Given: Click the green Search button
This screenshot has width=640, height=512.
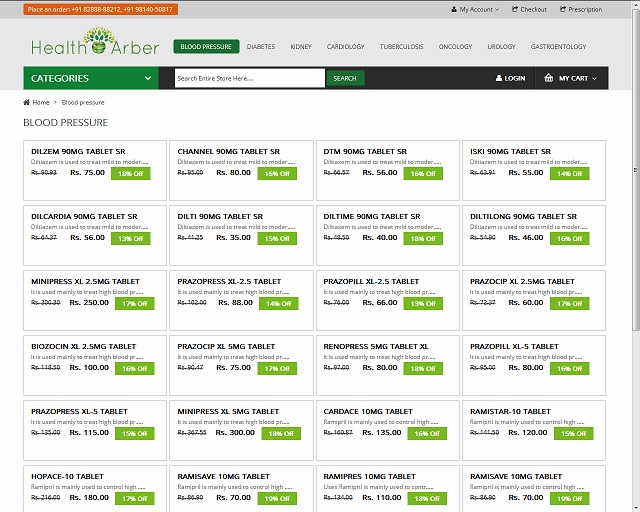Looking at the screenshot, I should [345, 78].
